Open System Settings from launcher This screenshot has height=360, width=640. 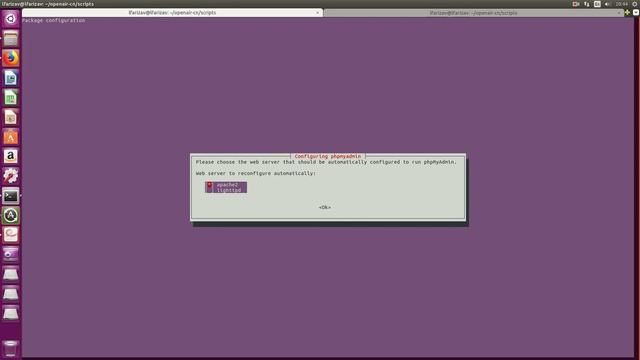tap(11, 176)
